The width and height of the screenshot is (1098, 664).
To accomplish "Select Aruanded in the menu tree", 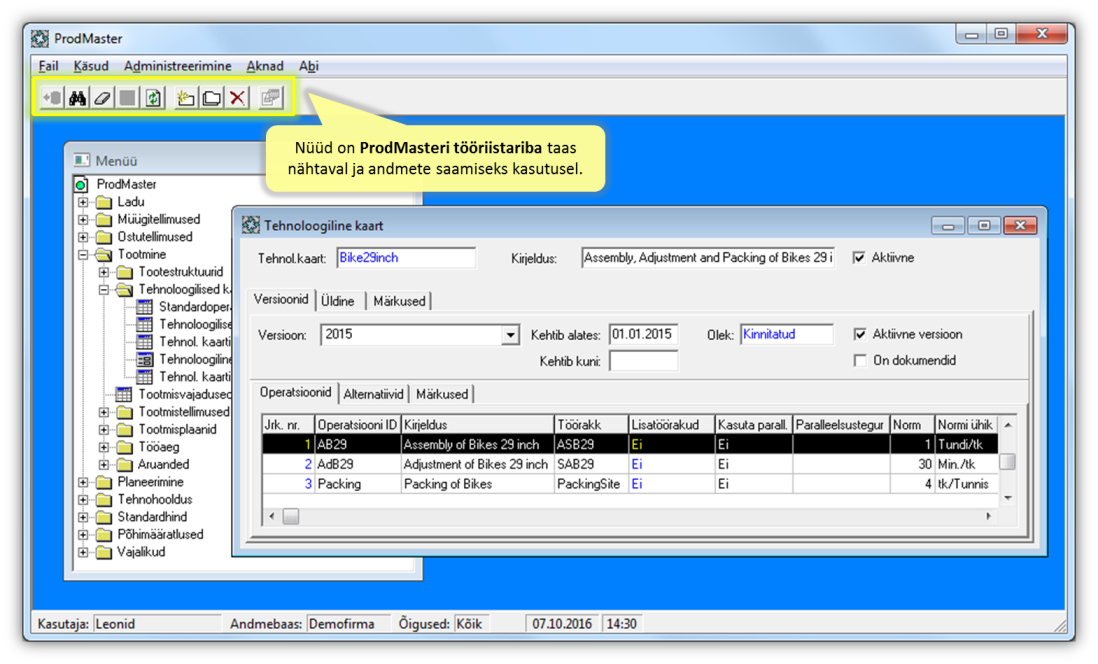I will click(x=164, y=464).
